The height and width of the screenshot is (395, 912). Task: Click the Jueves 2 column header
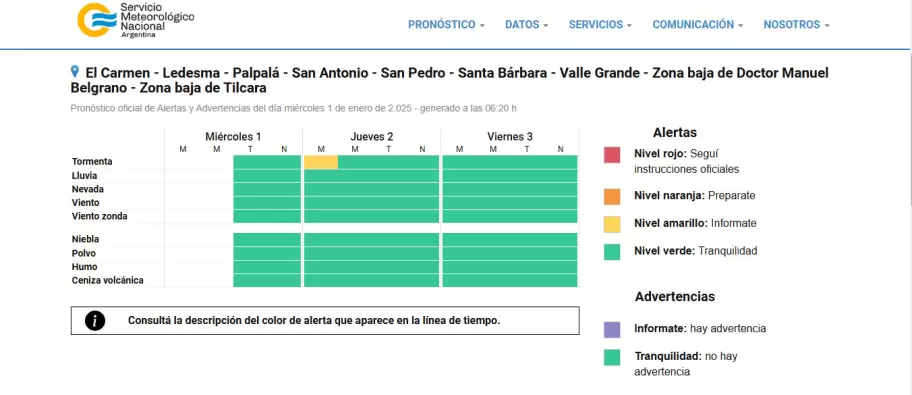click(372, 137)
